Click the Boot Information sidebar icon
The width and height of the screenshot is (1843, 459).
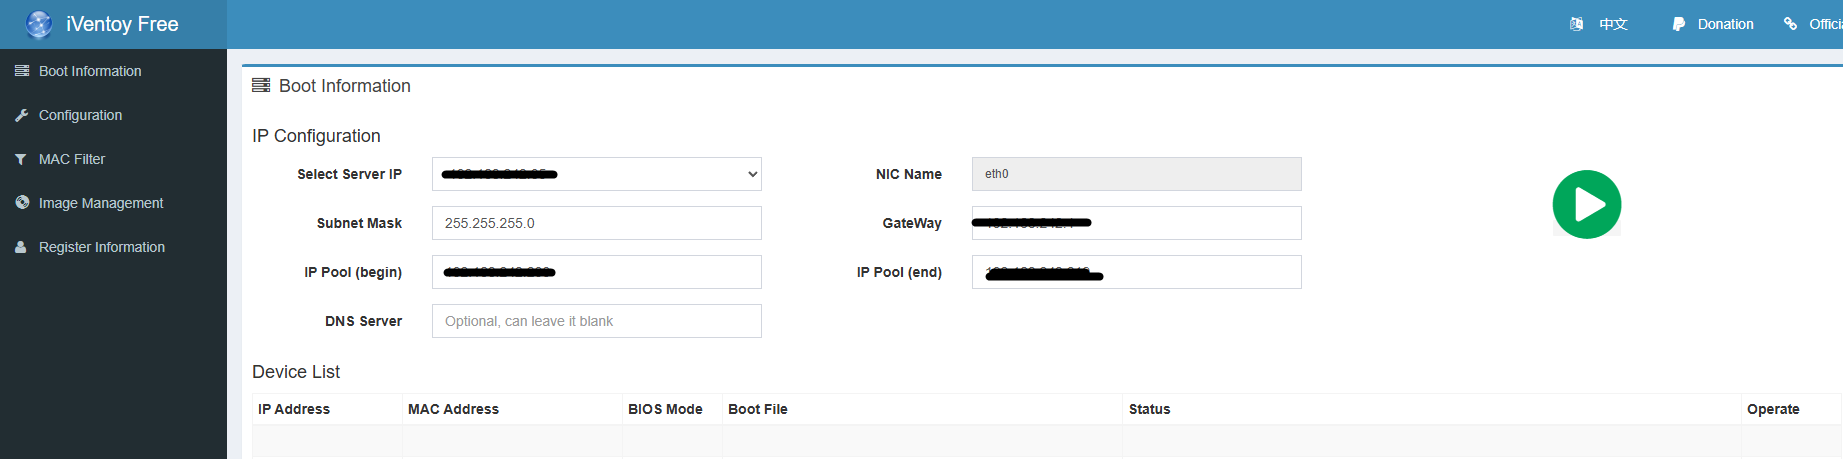(x=21, y=71)
